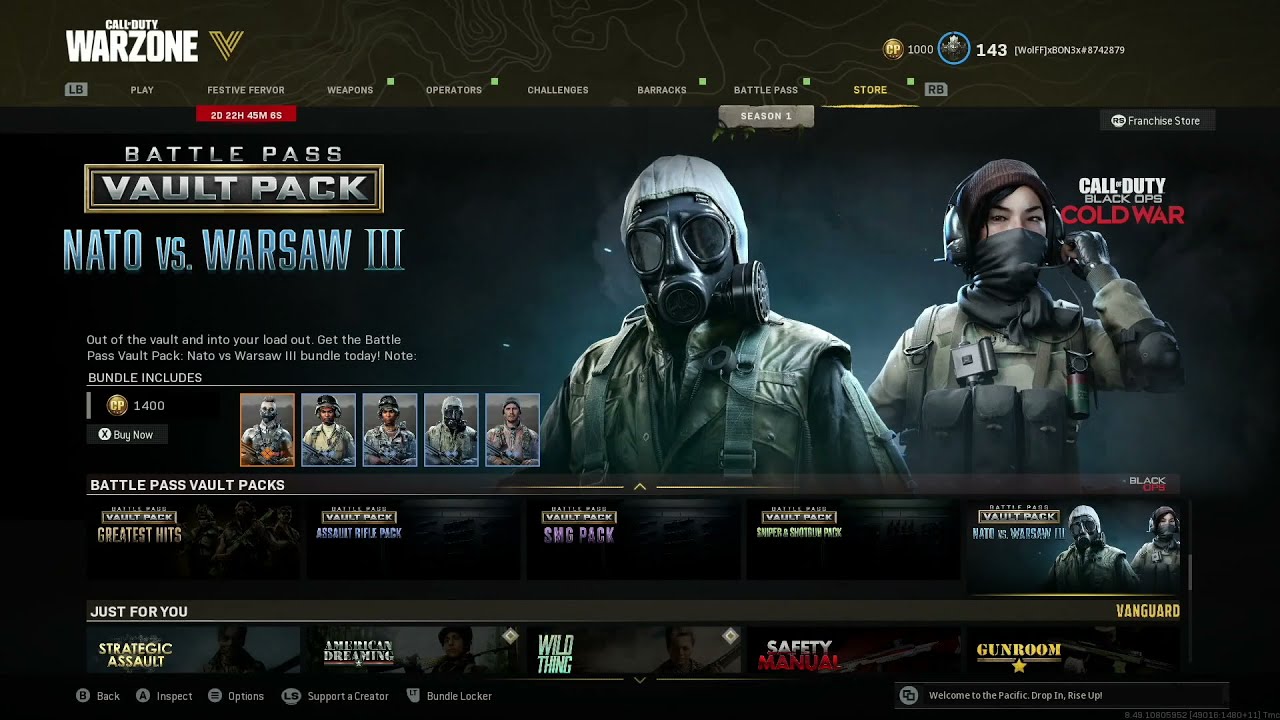Click the RB bumper icon
This screenshot has width=1280, height=720.
[x=936, y=90]
